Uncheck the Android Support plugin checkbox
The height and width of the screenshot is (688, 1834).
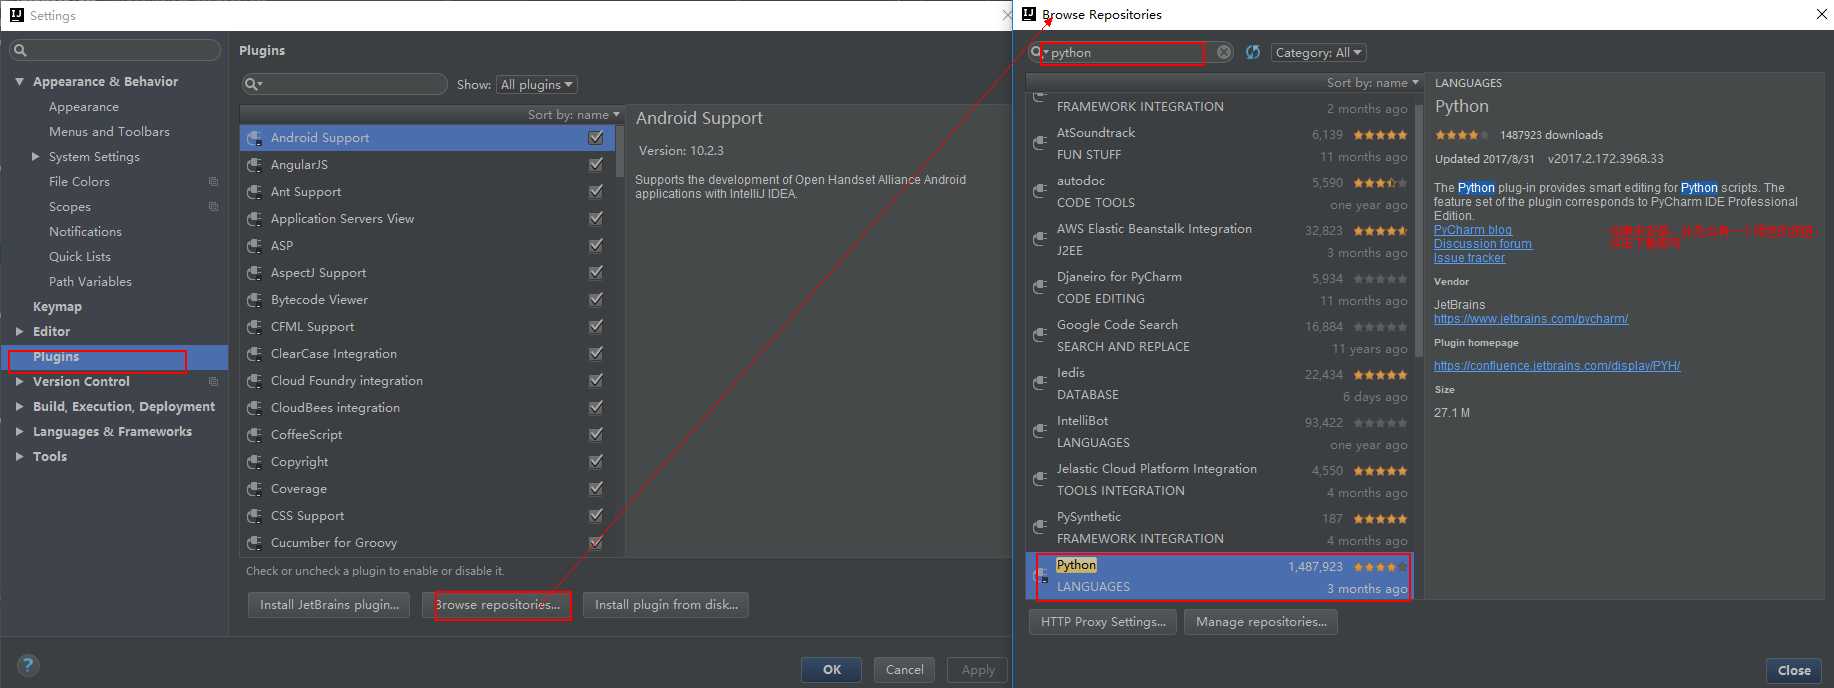click(x=596, y=138)
